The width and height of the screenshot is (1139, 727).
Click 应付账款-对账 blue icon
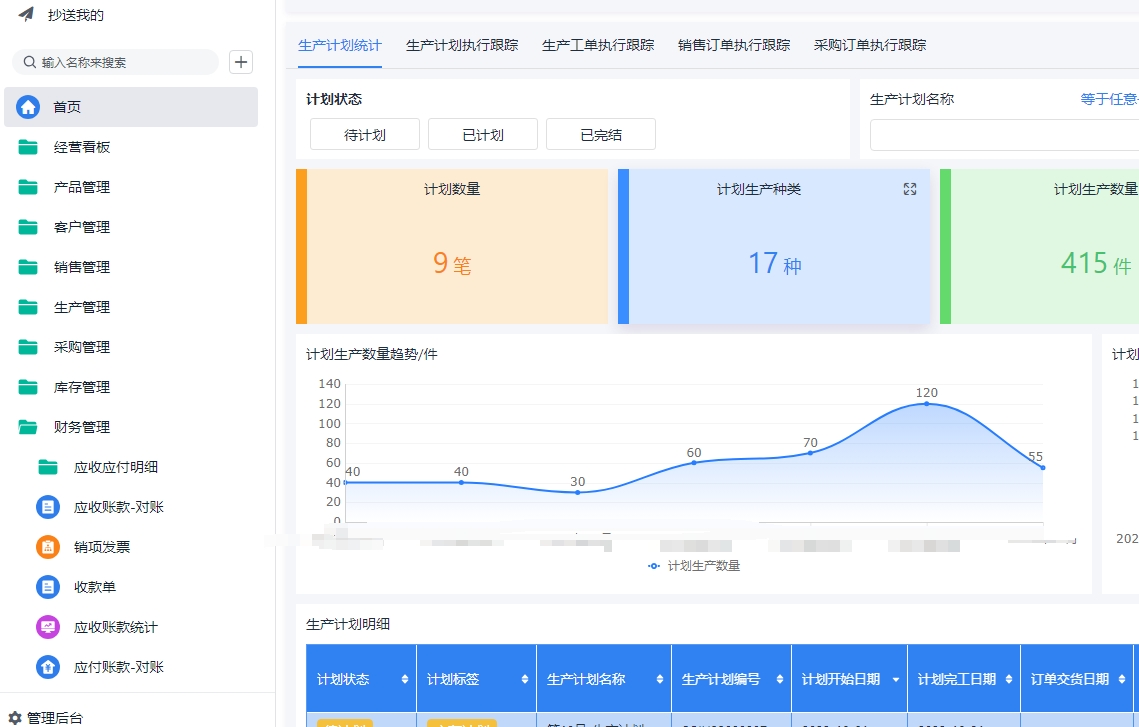[x=48, y=667]
